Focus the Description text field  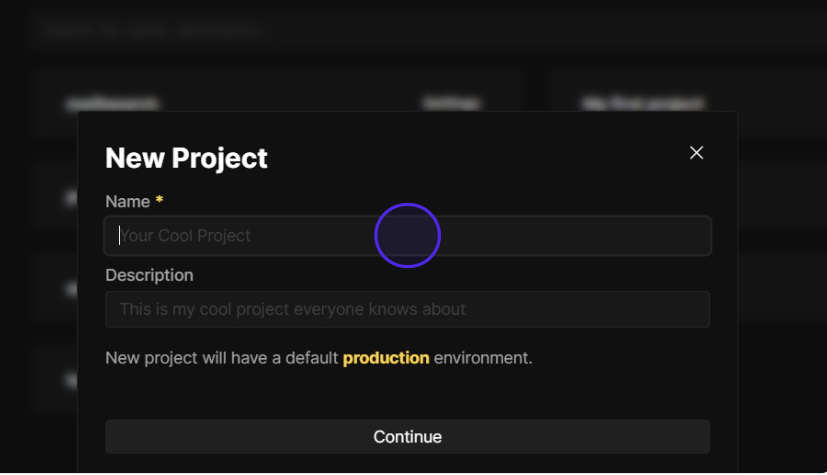(407, 309)
